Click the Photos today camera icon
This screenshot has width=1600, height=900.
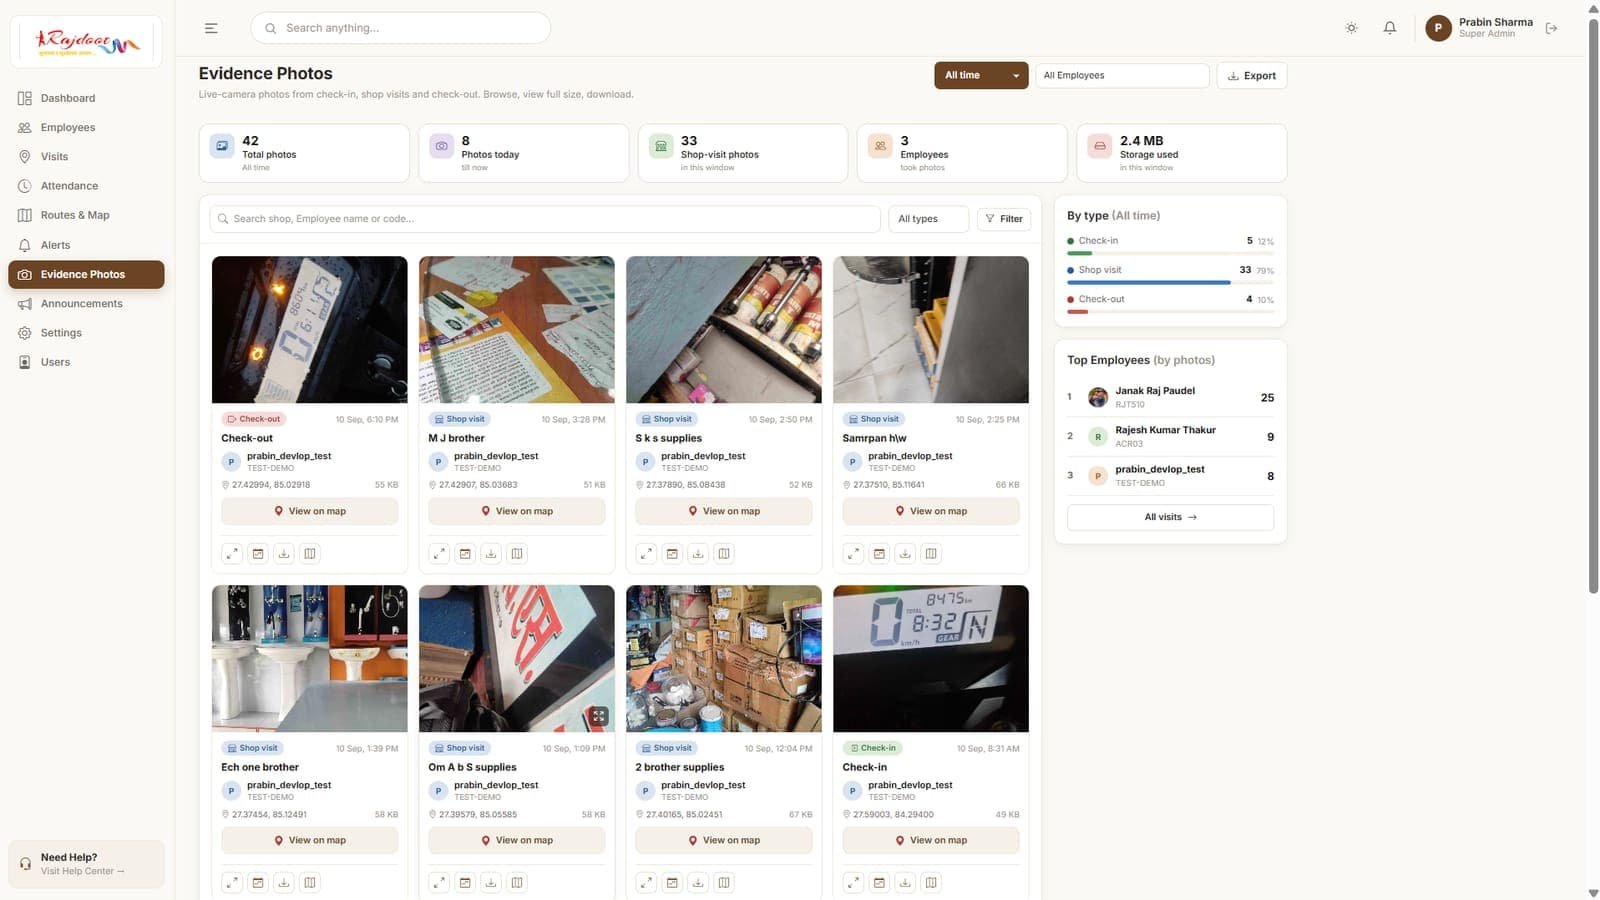pyautogui.click(x=441, y=146)
